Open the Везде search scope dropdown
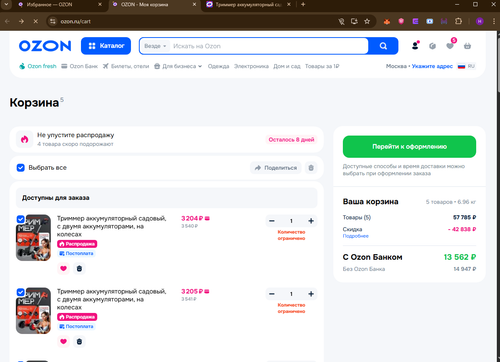The image size is (500, 362). pos(155,46)
